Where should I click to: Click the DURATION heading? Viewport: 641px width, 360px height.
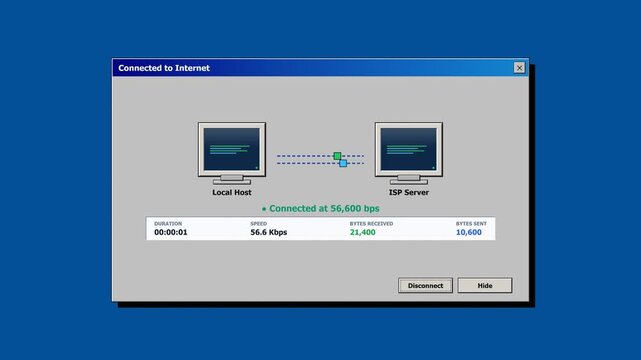(x=168, y=224)
